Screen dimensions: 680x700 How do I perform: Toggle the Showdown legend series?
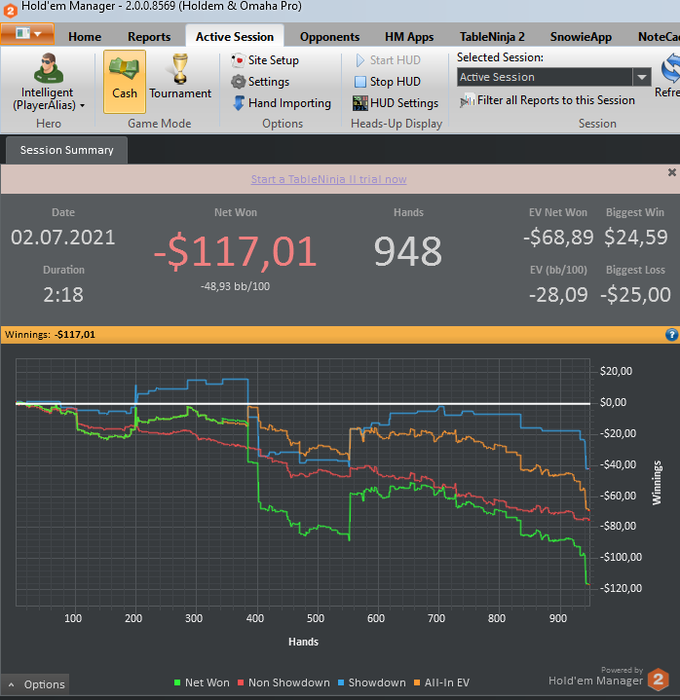(x=372, y=683)
